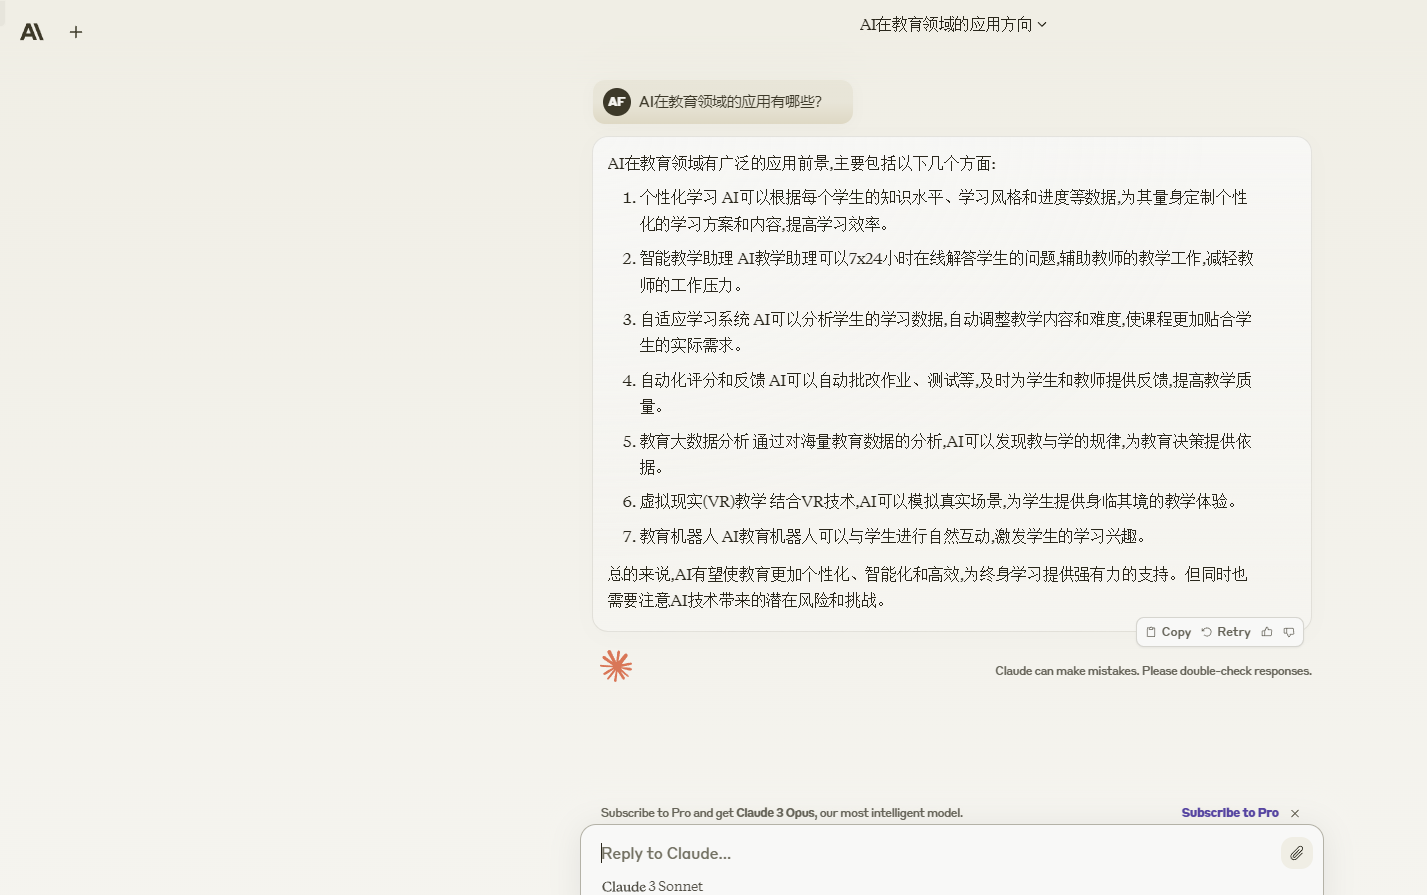Viewport: 1427px width, 895px height.
Task: Click the Anthropic logo
Action: click(x=30, y=31)
